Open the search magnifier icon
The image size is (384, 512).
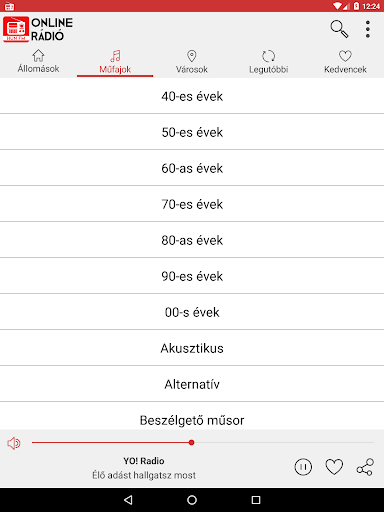pos(339,29)
